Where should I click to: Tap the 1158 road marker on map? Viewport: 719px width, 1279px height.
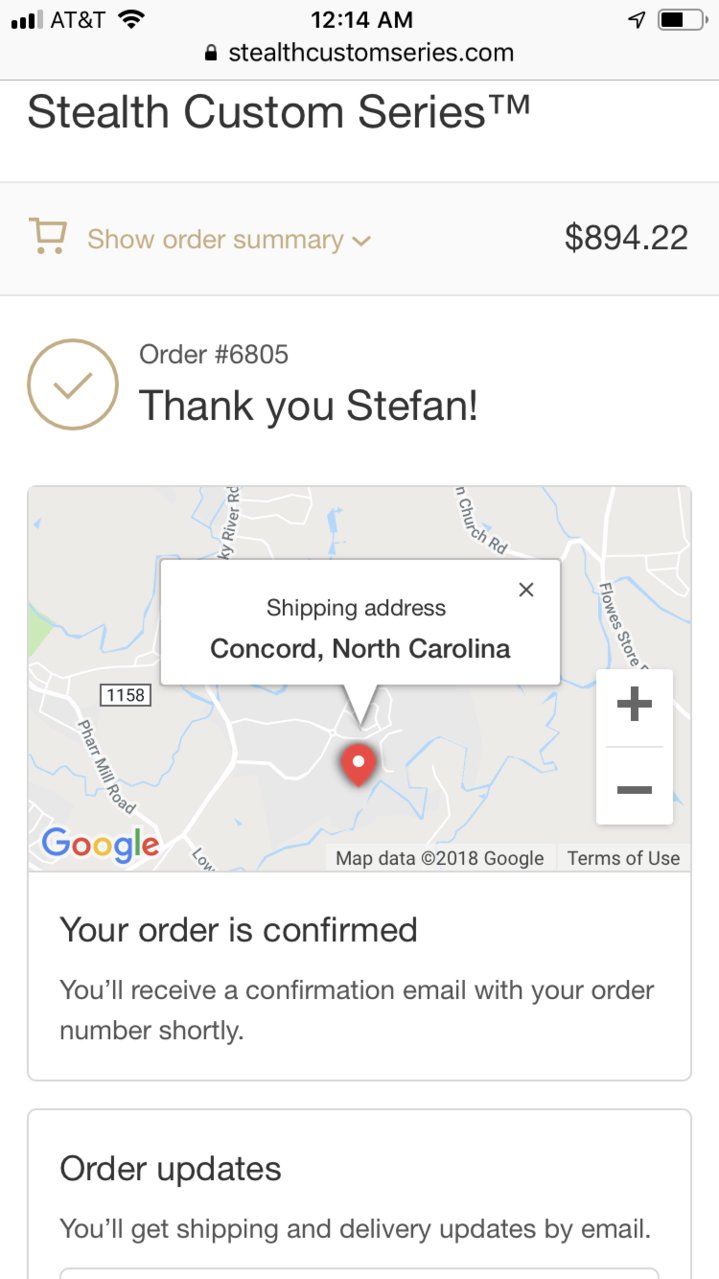tap(126, 694)
